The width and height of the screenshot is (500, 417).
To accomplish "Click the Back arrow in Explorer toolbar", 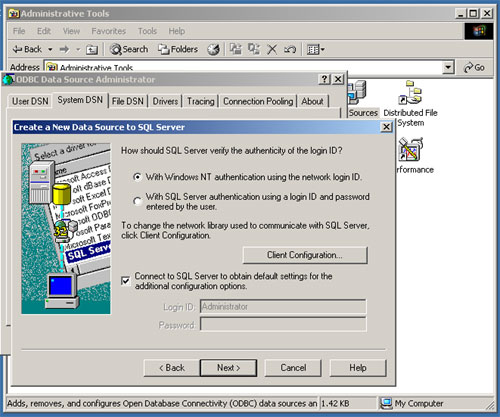I will point(27,49).
